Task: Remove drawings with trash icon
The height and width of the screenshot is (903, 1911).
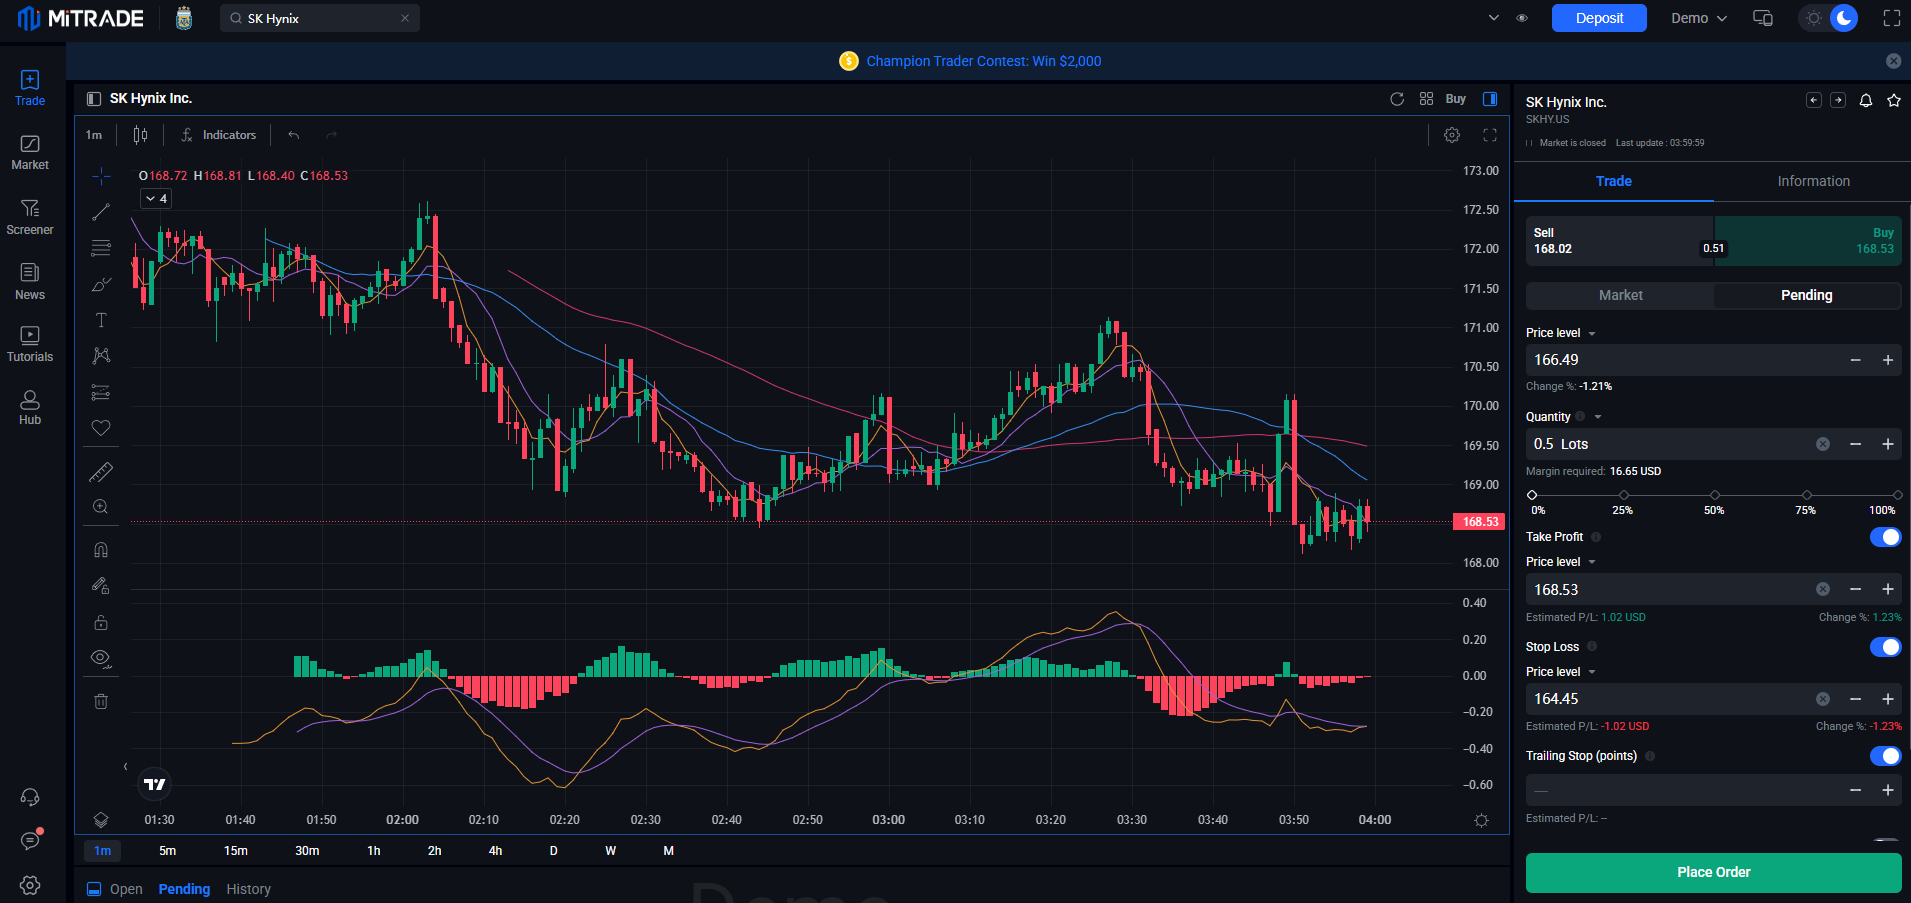Action: point(101,701)
